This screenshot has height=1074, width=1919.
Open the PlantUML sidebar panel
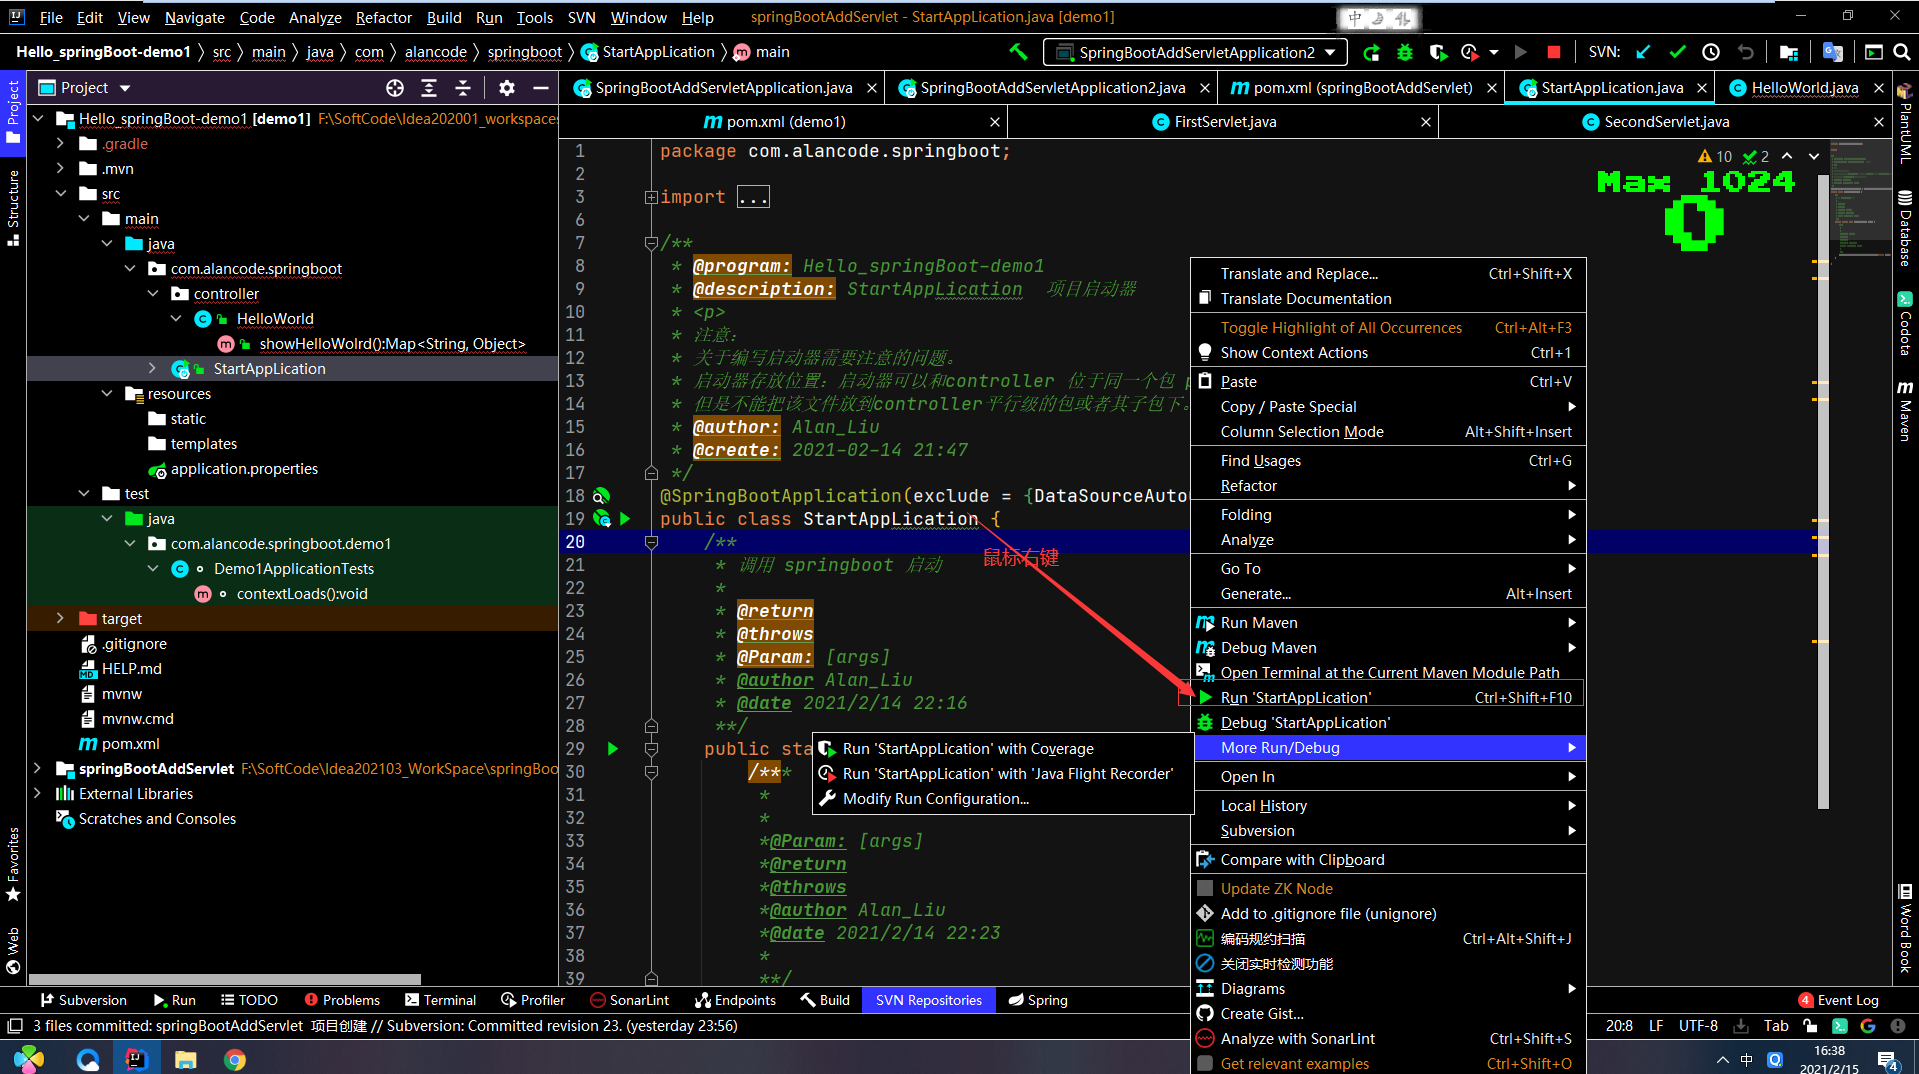tap(1904, 124)
